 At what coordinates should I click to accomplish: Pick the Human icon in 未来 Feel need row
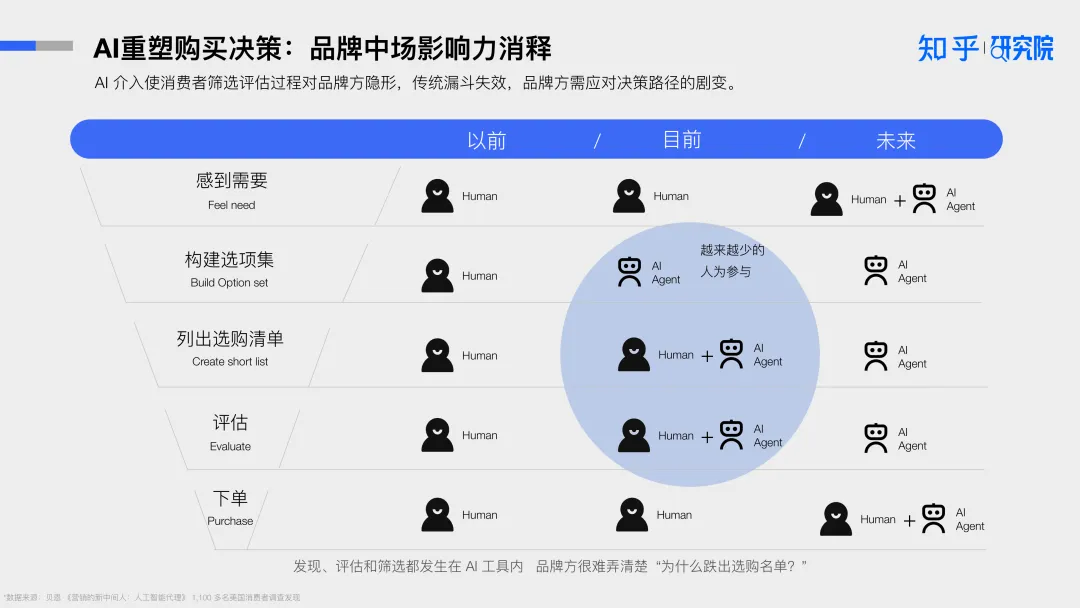point(827,199)
